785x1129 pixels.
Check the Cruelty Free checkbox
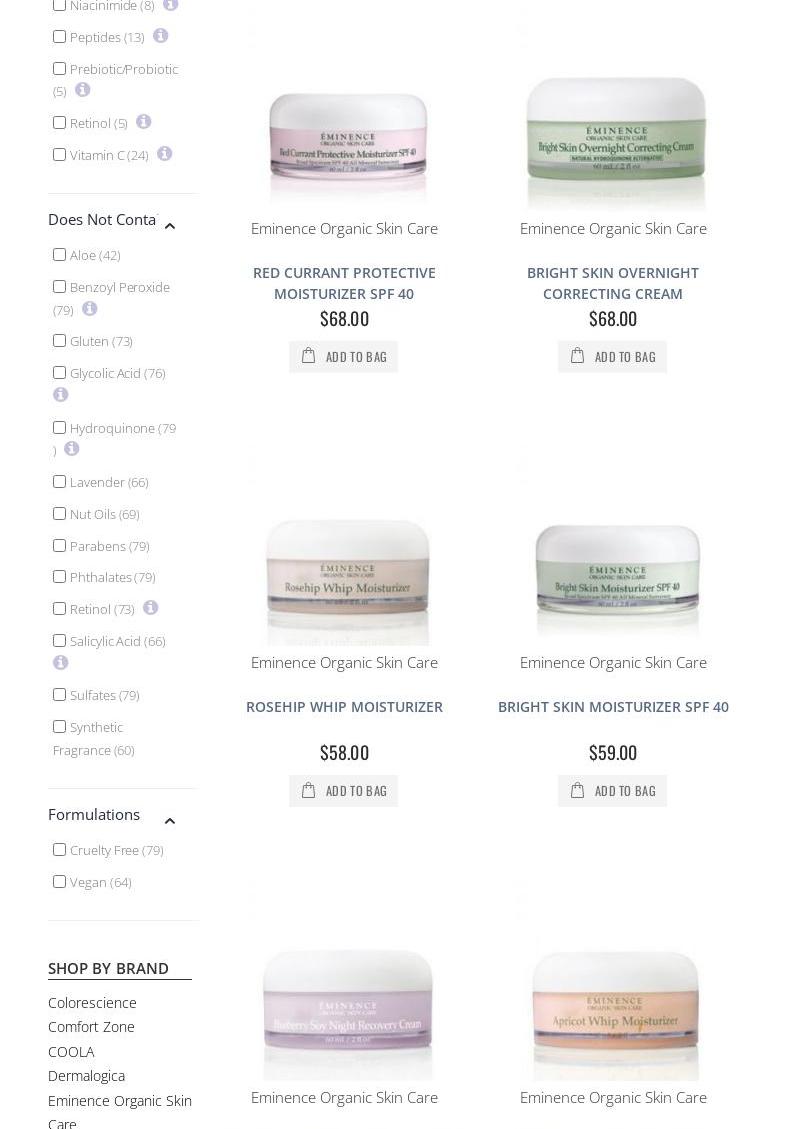tap(60, 850)
